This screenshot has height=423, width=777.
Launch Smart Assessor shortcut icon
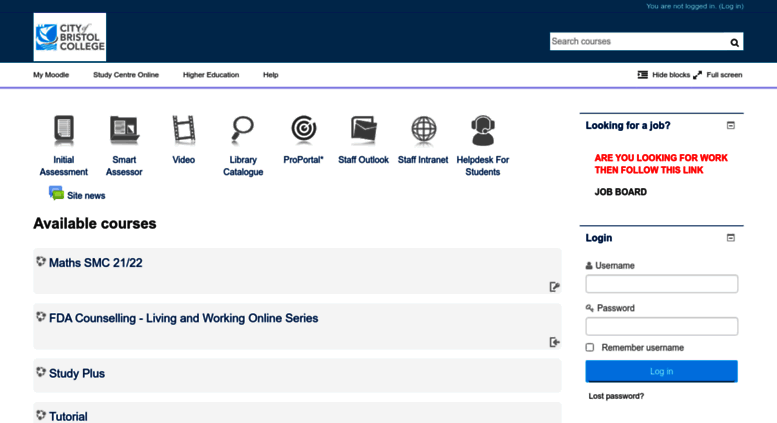click(x=124, y=130)
